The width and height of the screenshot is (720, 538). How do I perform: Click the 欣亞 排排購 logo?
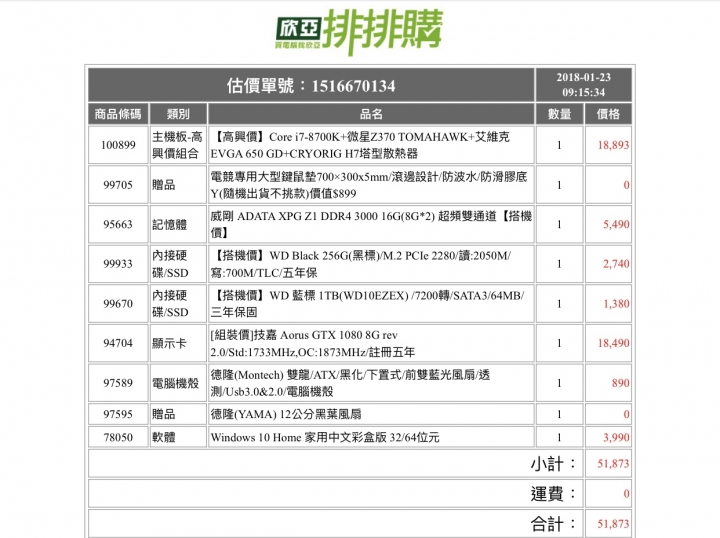(359, 31)
